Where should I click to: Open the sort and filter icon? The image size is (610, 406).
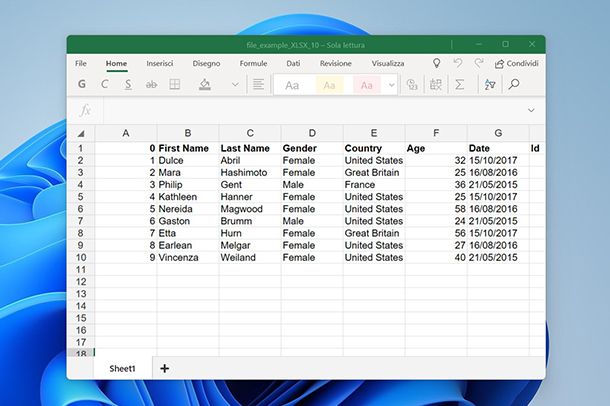(490, 84)
